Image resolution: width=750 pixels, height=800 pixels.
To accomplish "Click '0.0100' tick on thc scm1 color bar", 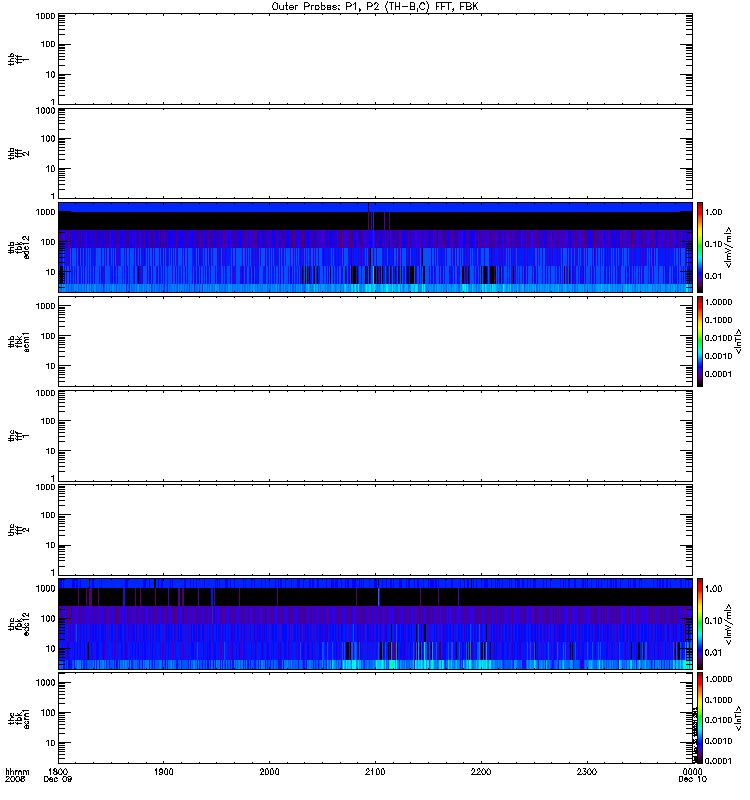I will [718, 720].
